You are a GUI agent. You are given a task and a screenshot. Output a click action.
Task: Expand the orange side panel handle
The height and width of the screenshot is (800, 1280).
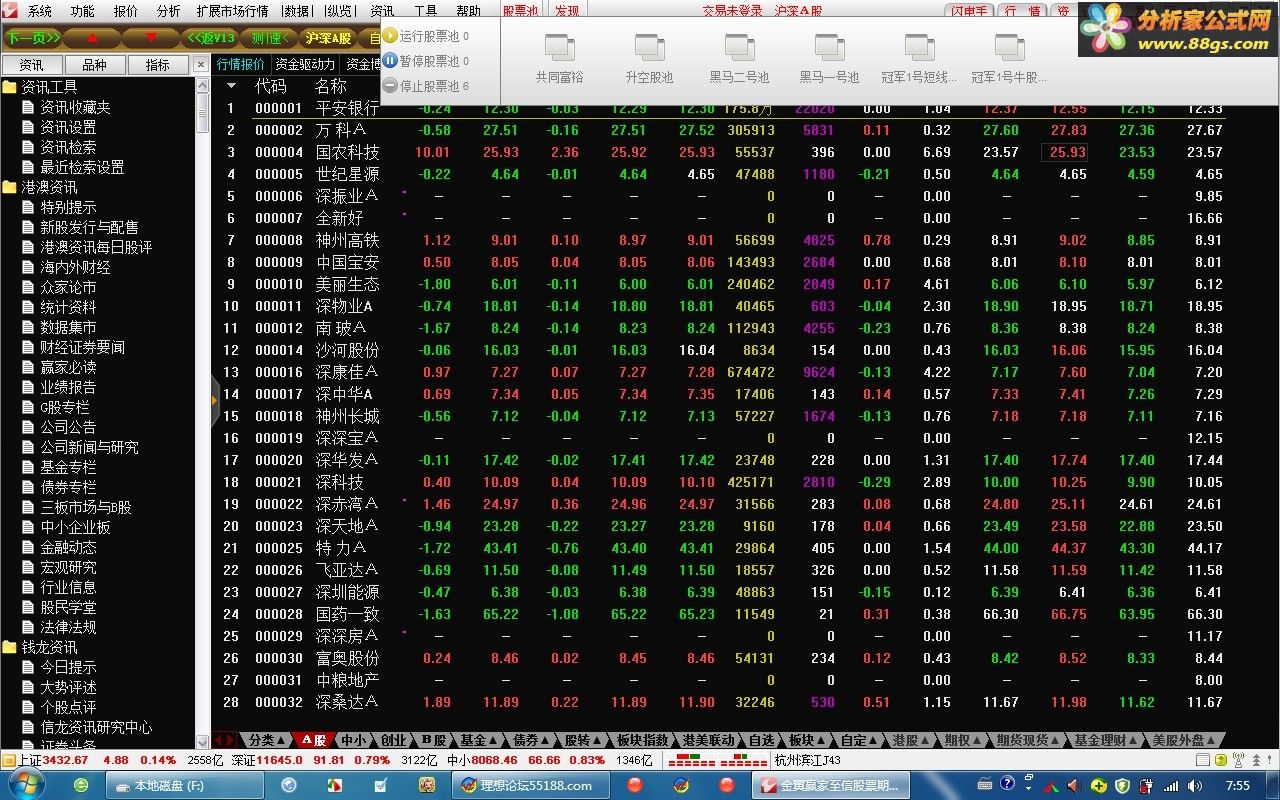(x=214, y=400)
